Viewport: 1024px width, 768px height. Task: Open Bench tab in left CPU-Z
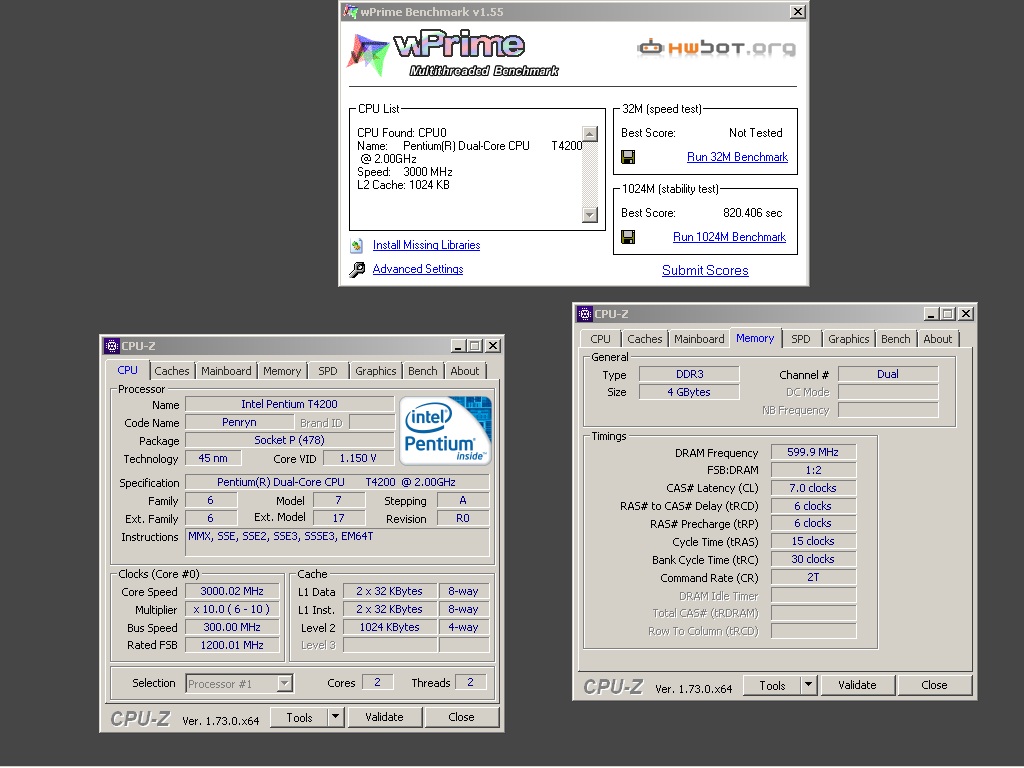click(423, 371)
